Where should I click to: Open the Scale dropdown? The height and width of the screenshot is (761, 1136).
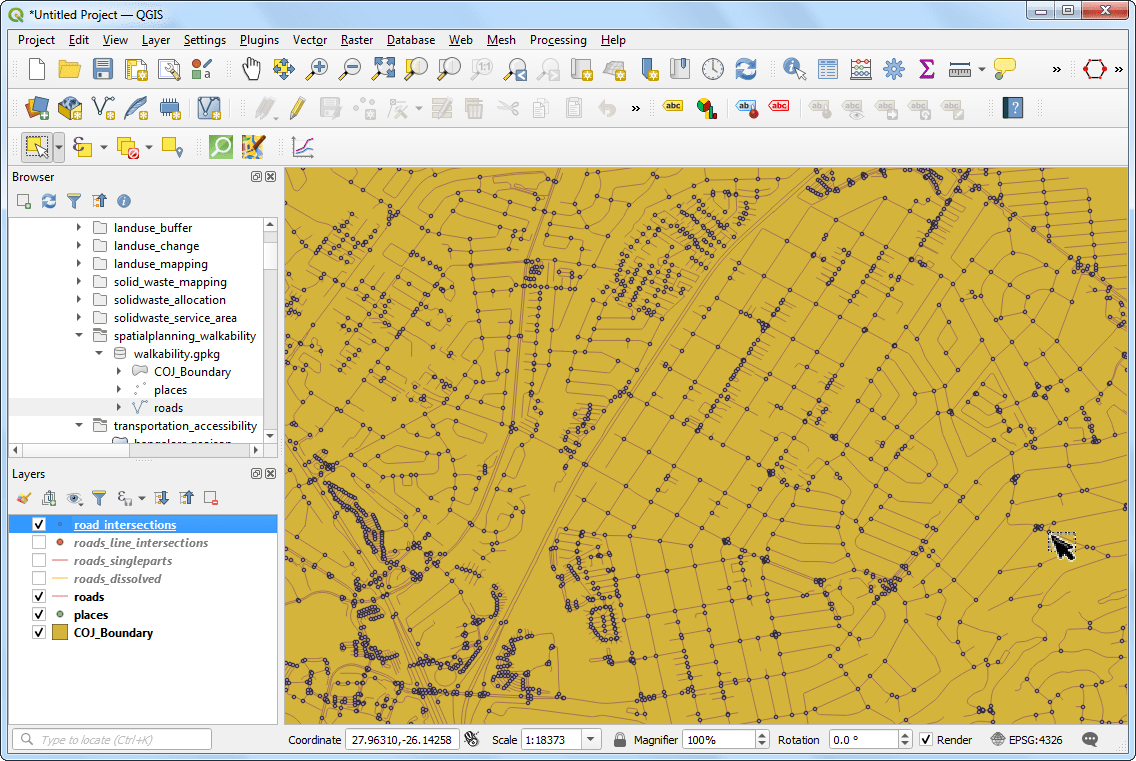click(x=592, y=739)
